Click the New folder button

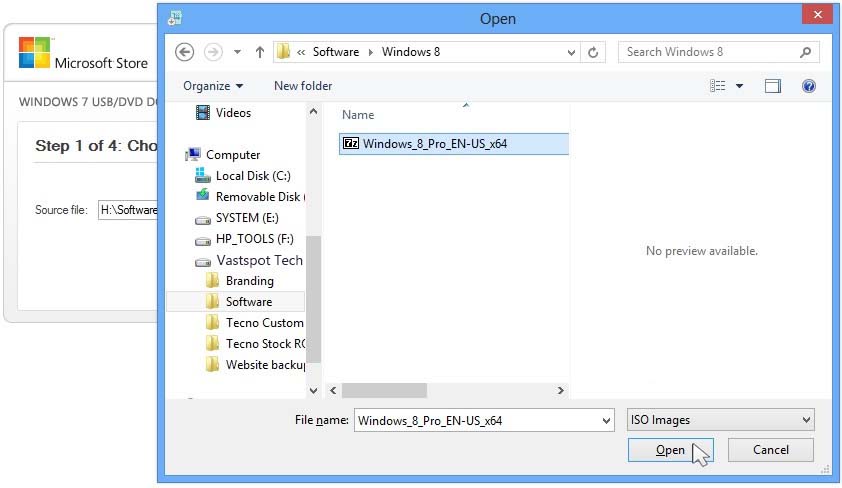click(x=303, y=86)
